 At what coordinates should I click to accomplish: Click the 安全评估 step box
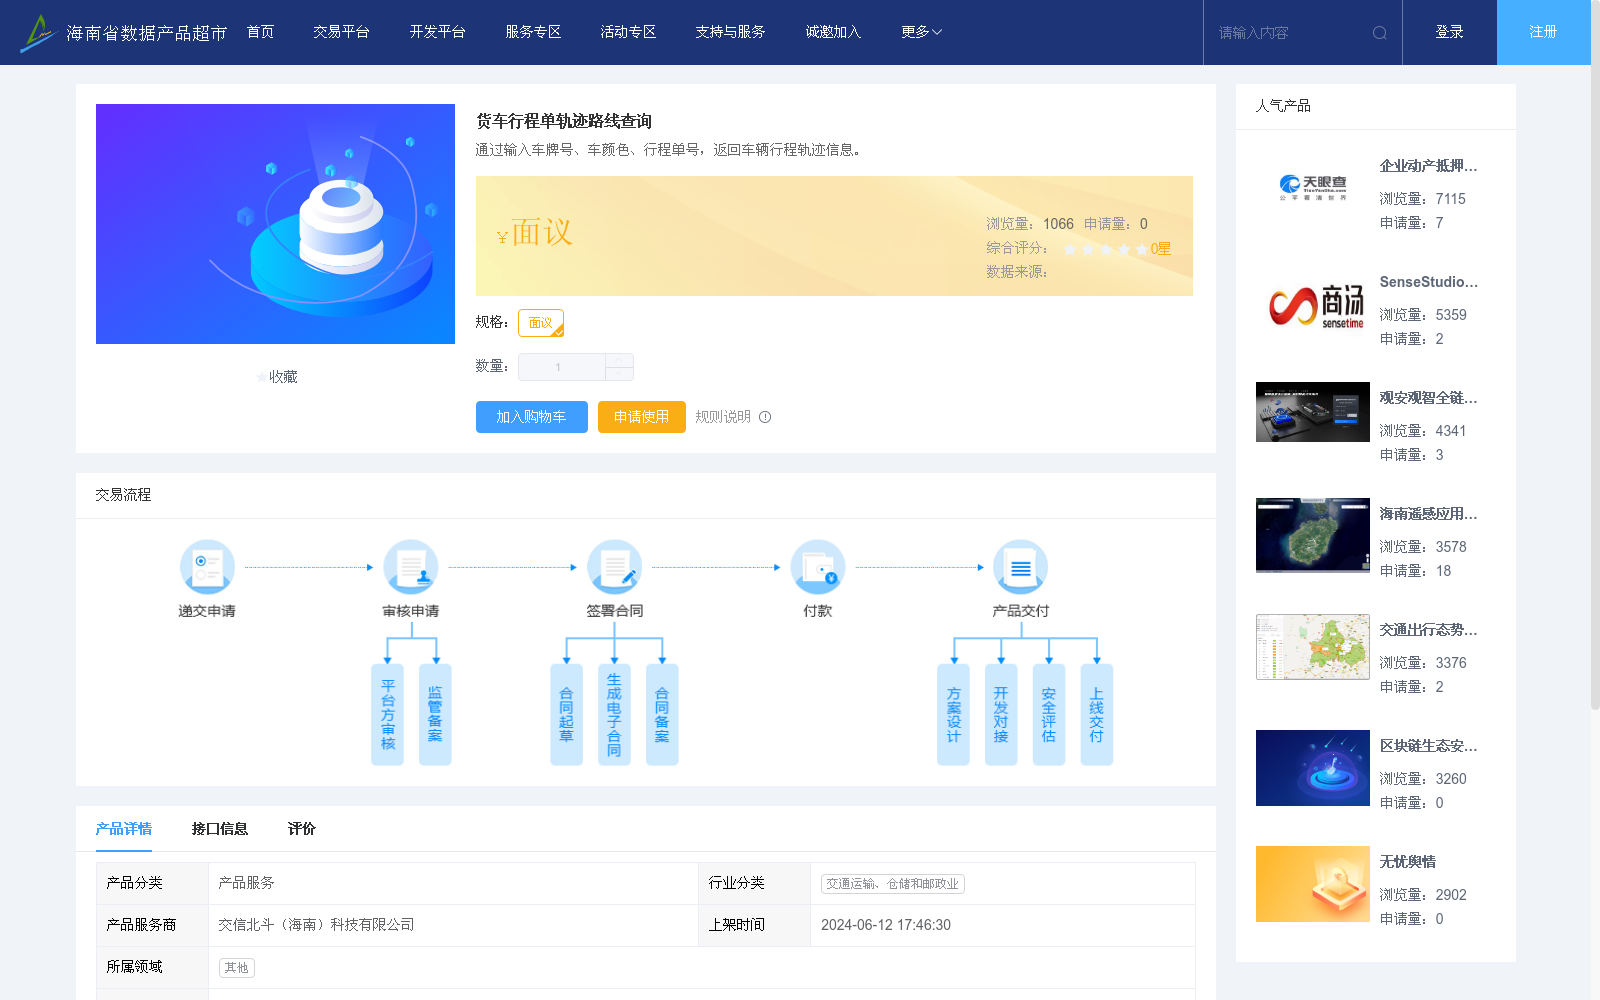click(1049, 714)
